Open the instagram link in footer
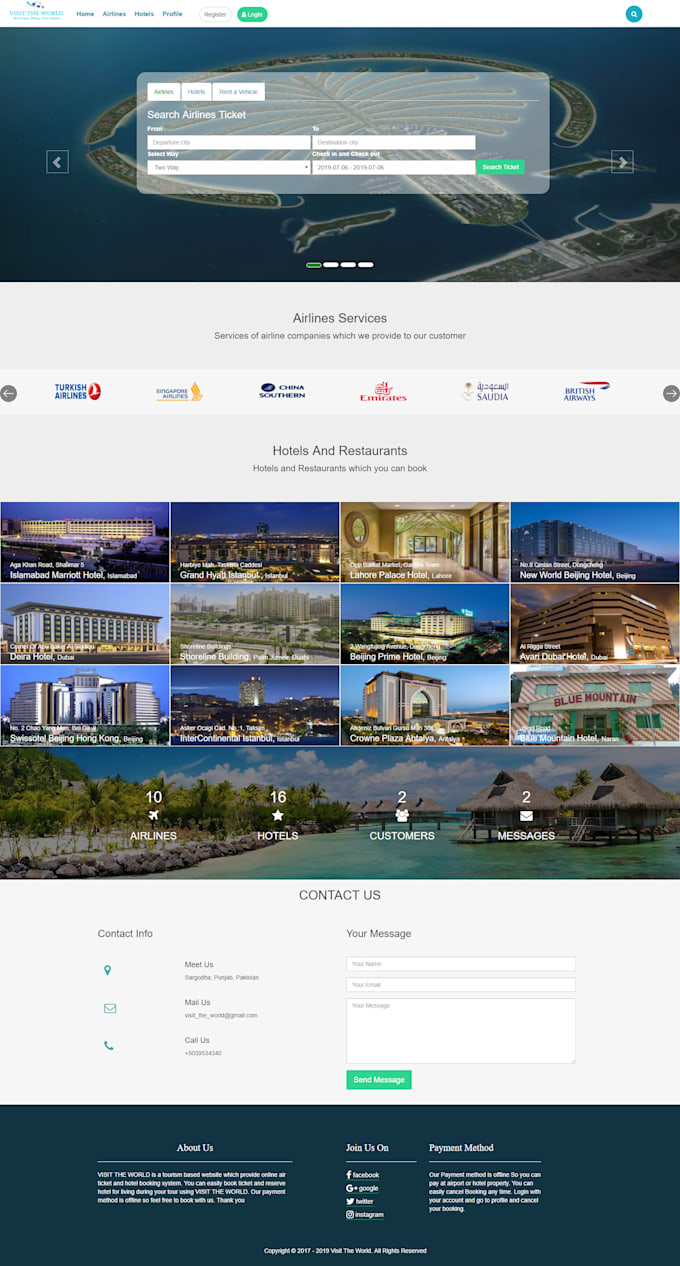Image resolution: width=680 pixels, height=1266 pixels. (x=365, y=1214)
